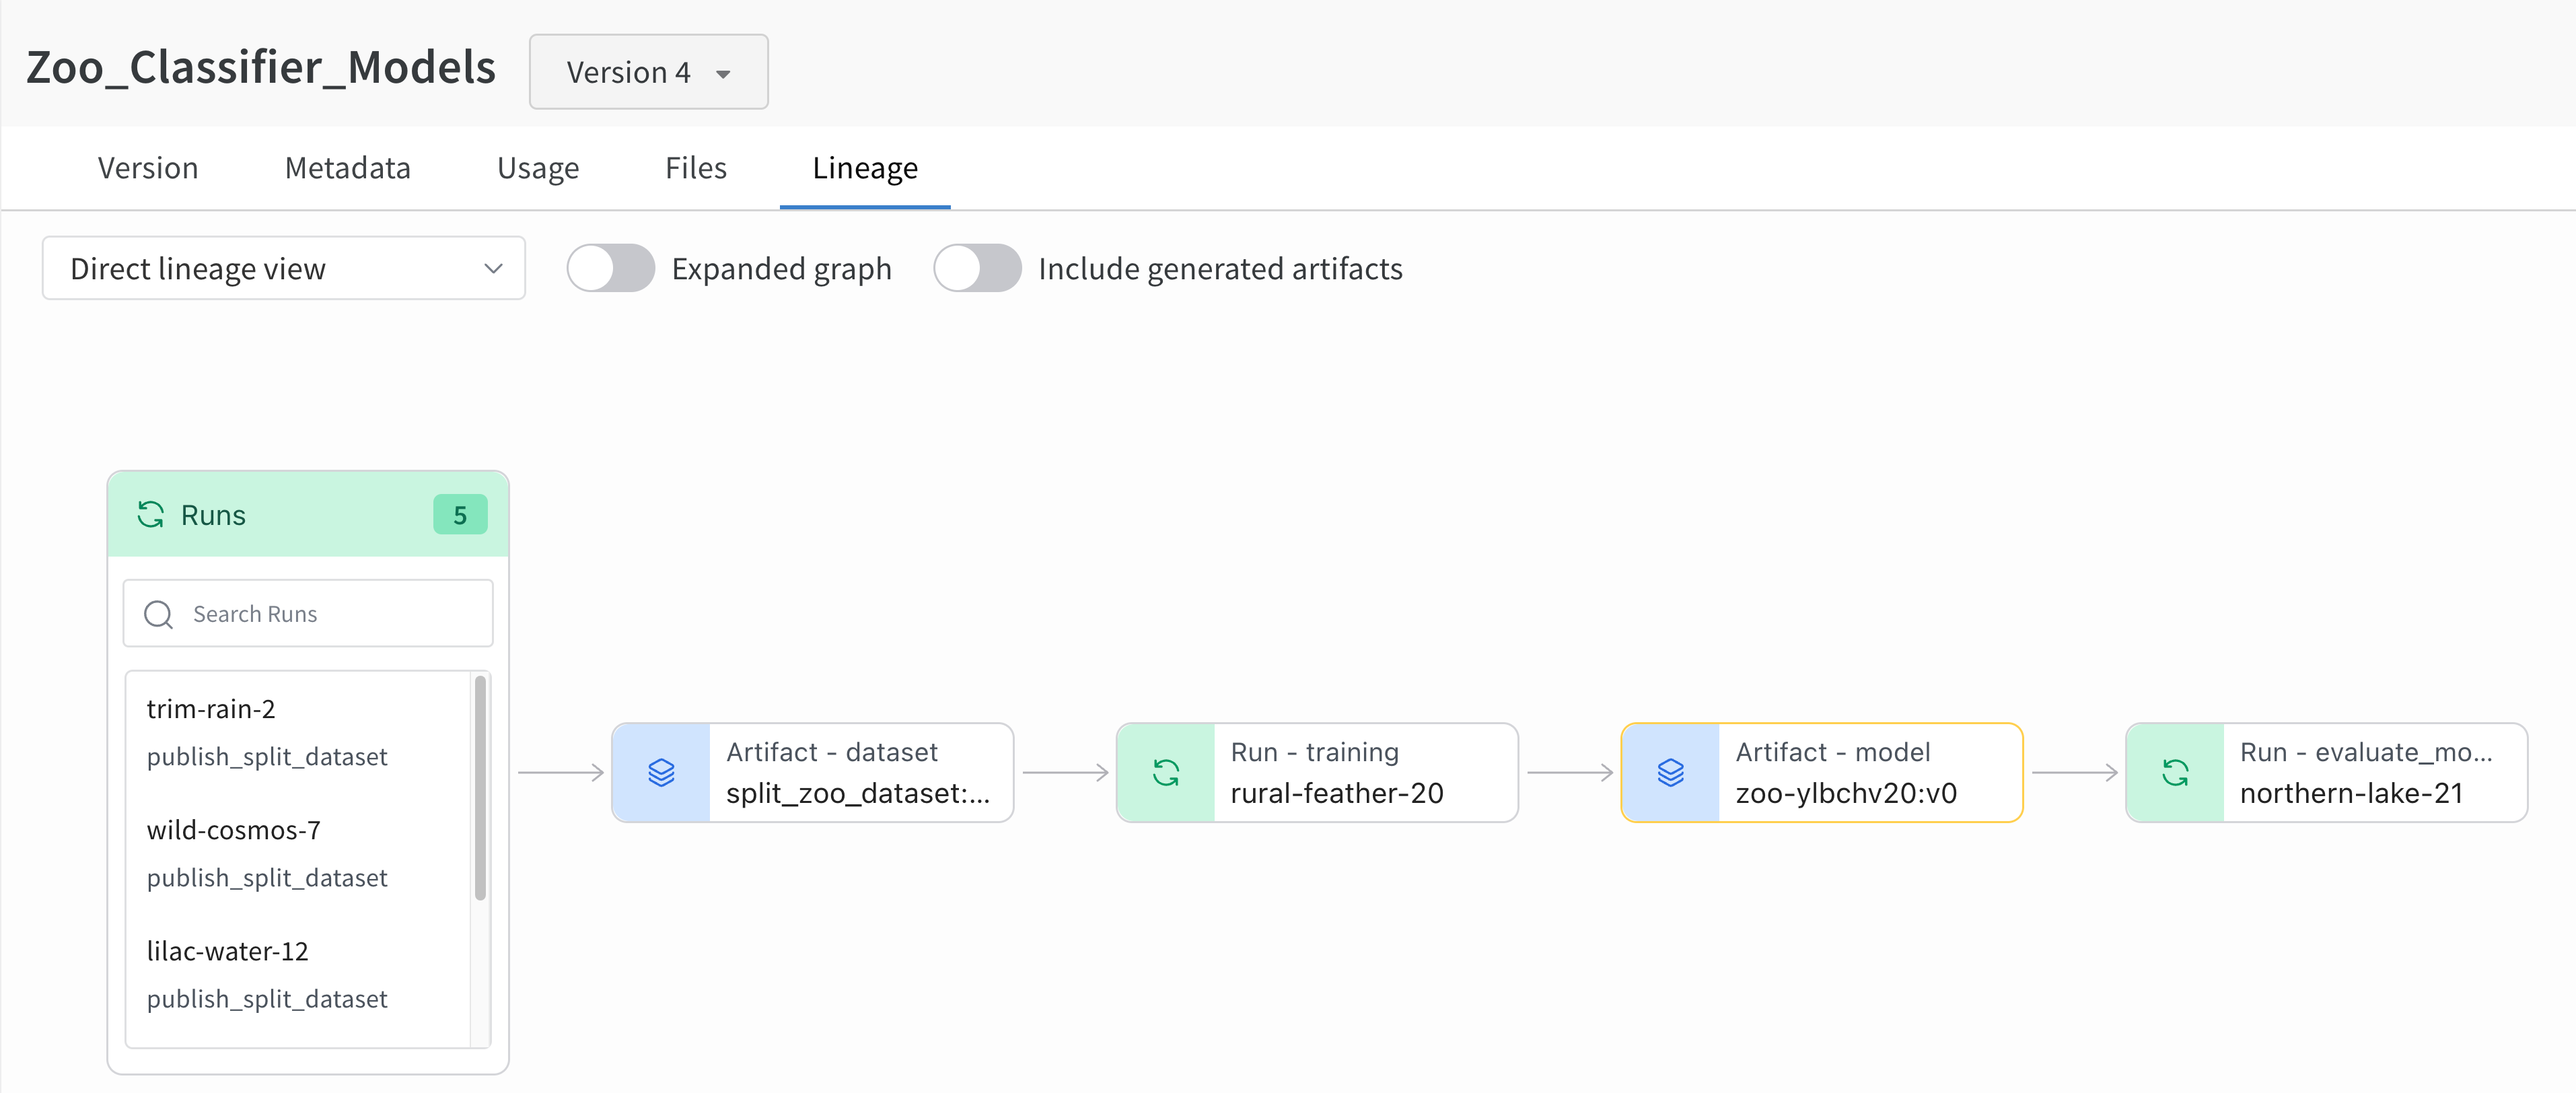Click the search magnifier icon in Search Runs
The width and height of the screenshot is (2576, 1093).
(157, 614)
